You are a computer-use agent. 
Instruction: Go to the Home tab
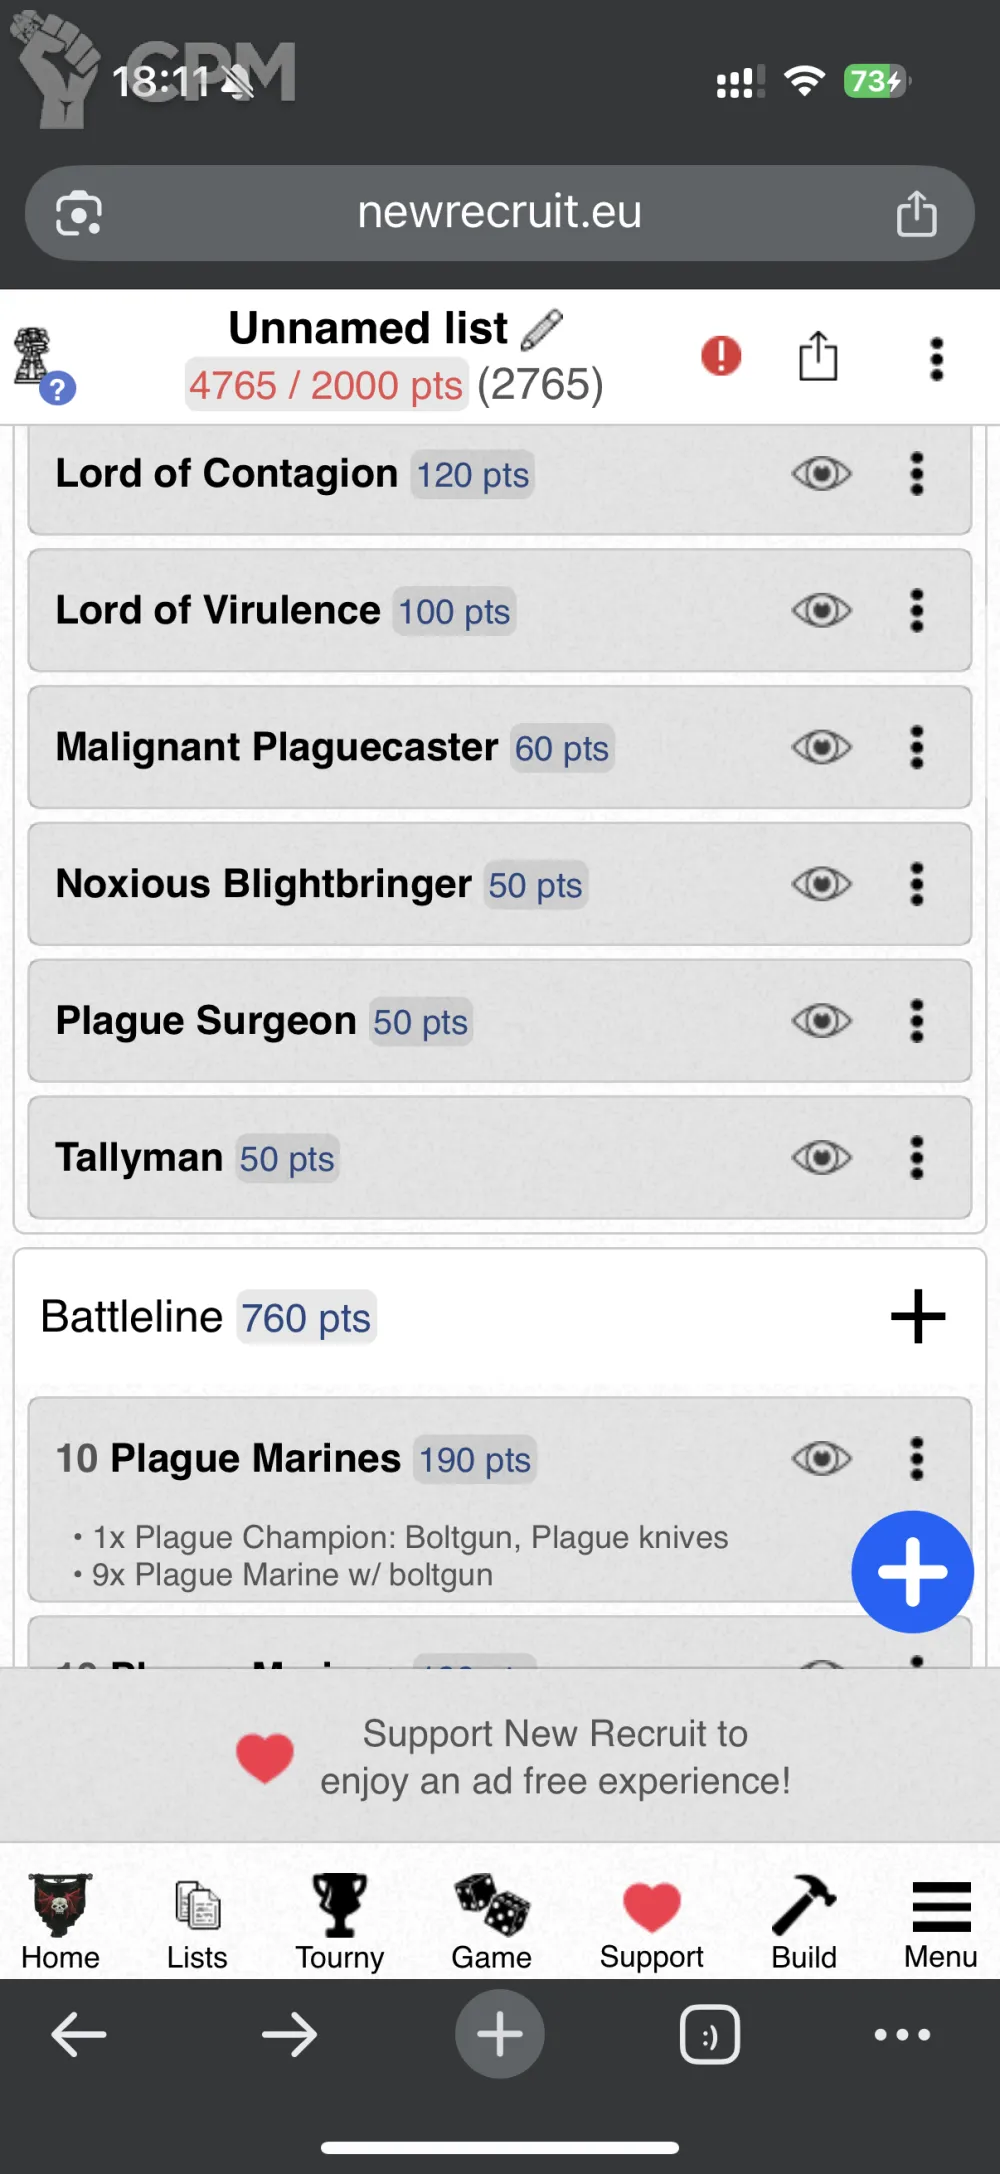(60, 1921)
